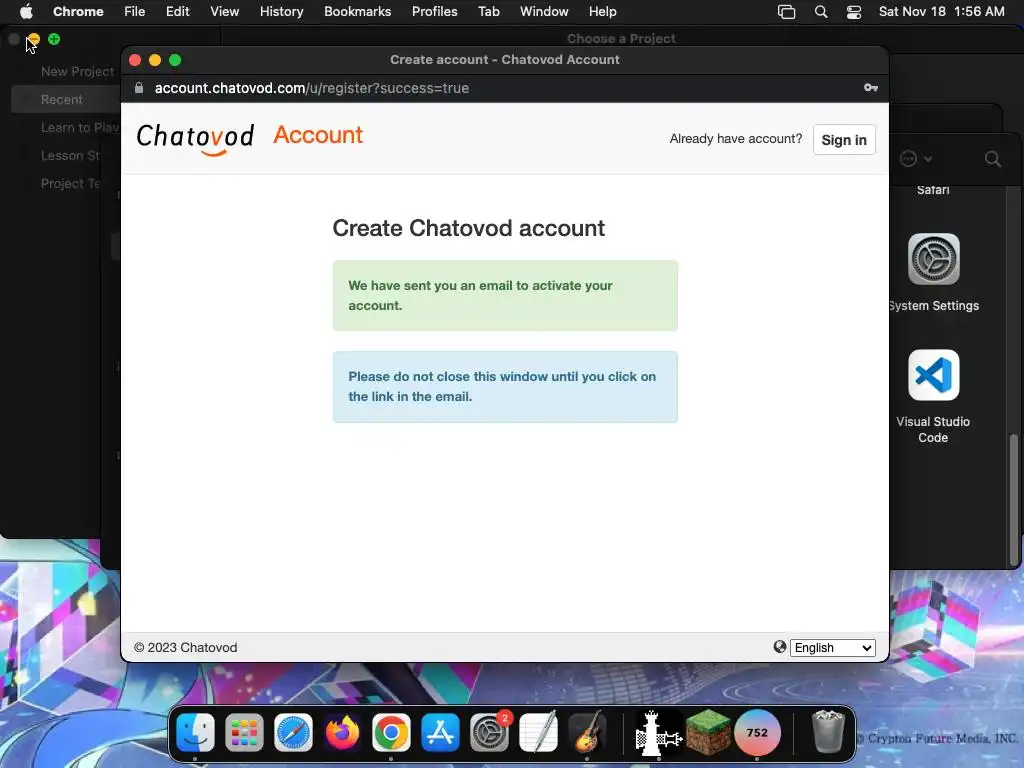Screen dimensions: 1024x768
Task: Click the Safari label in background window
Action: click(933, 190)
